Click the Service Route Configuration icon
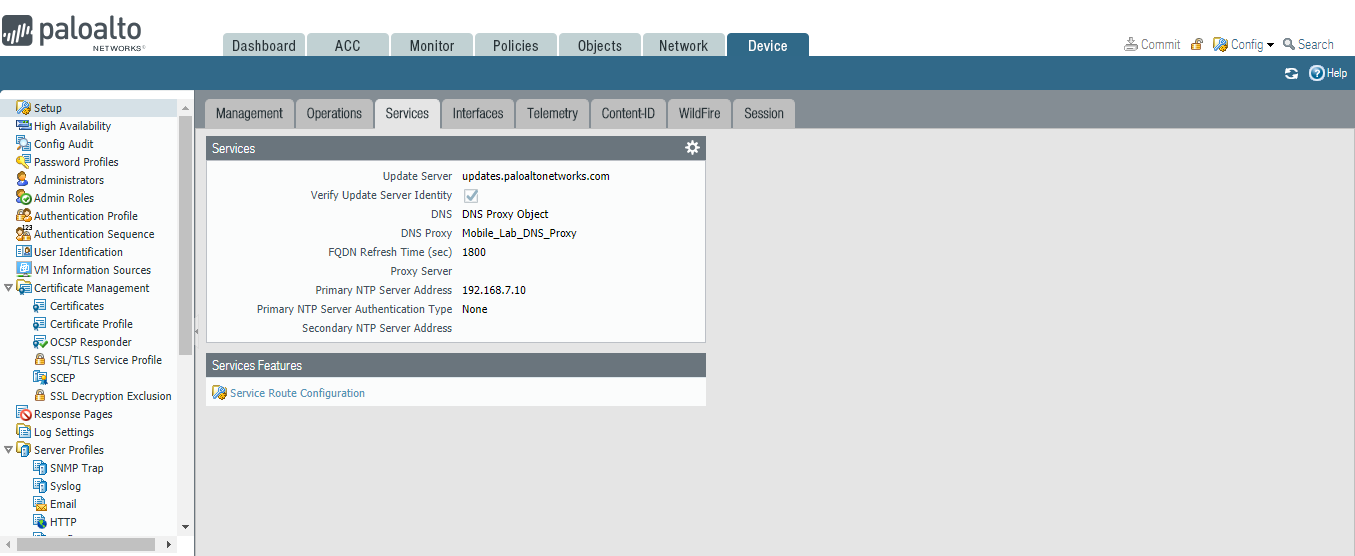This screenshot has width=1355, height=556. pyautogui.click(x=219, y=393)
